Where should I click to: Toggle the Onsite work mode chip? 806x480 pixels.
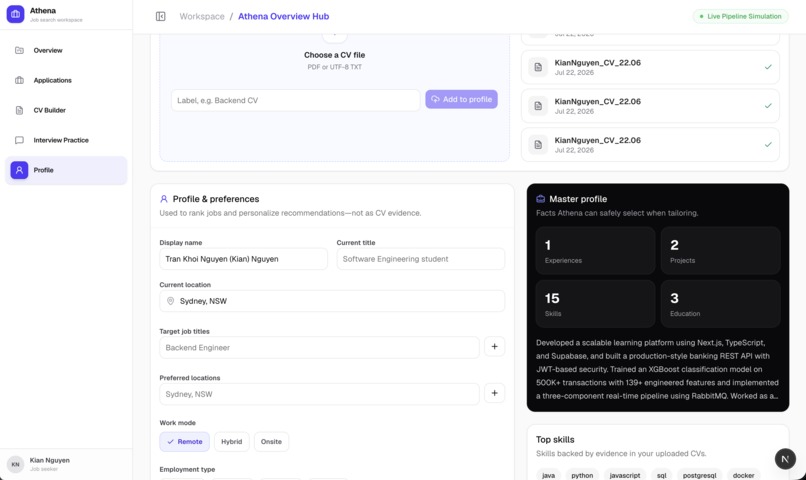(x=271, y=442)
